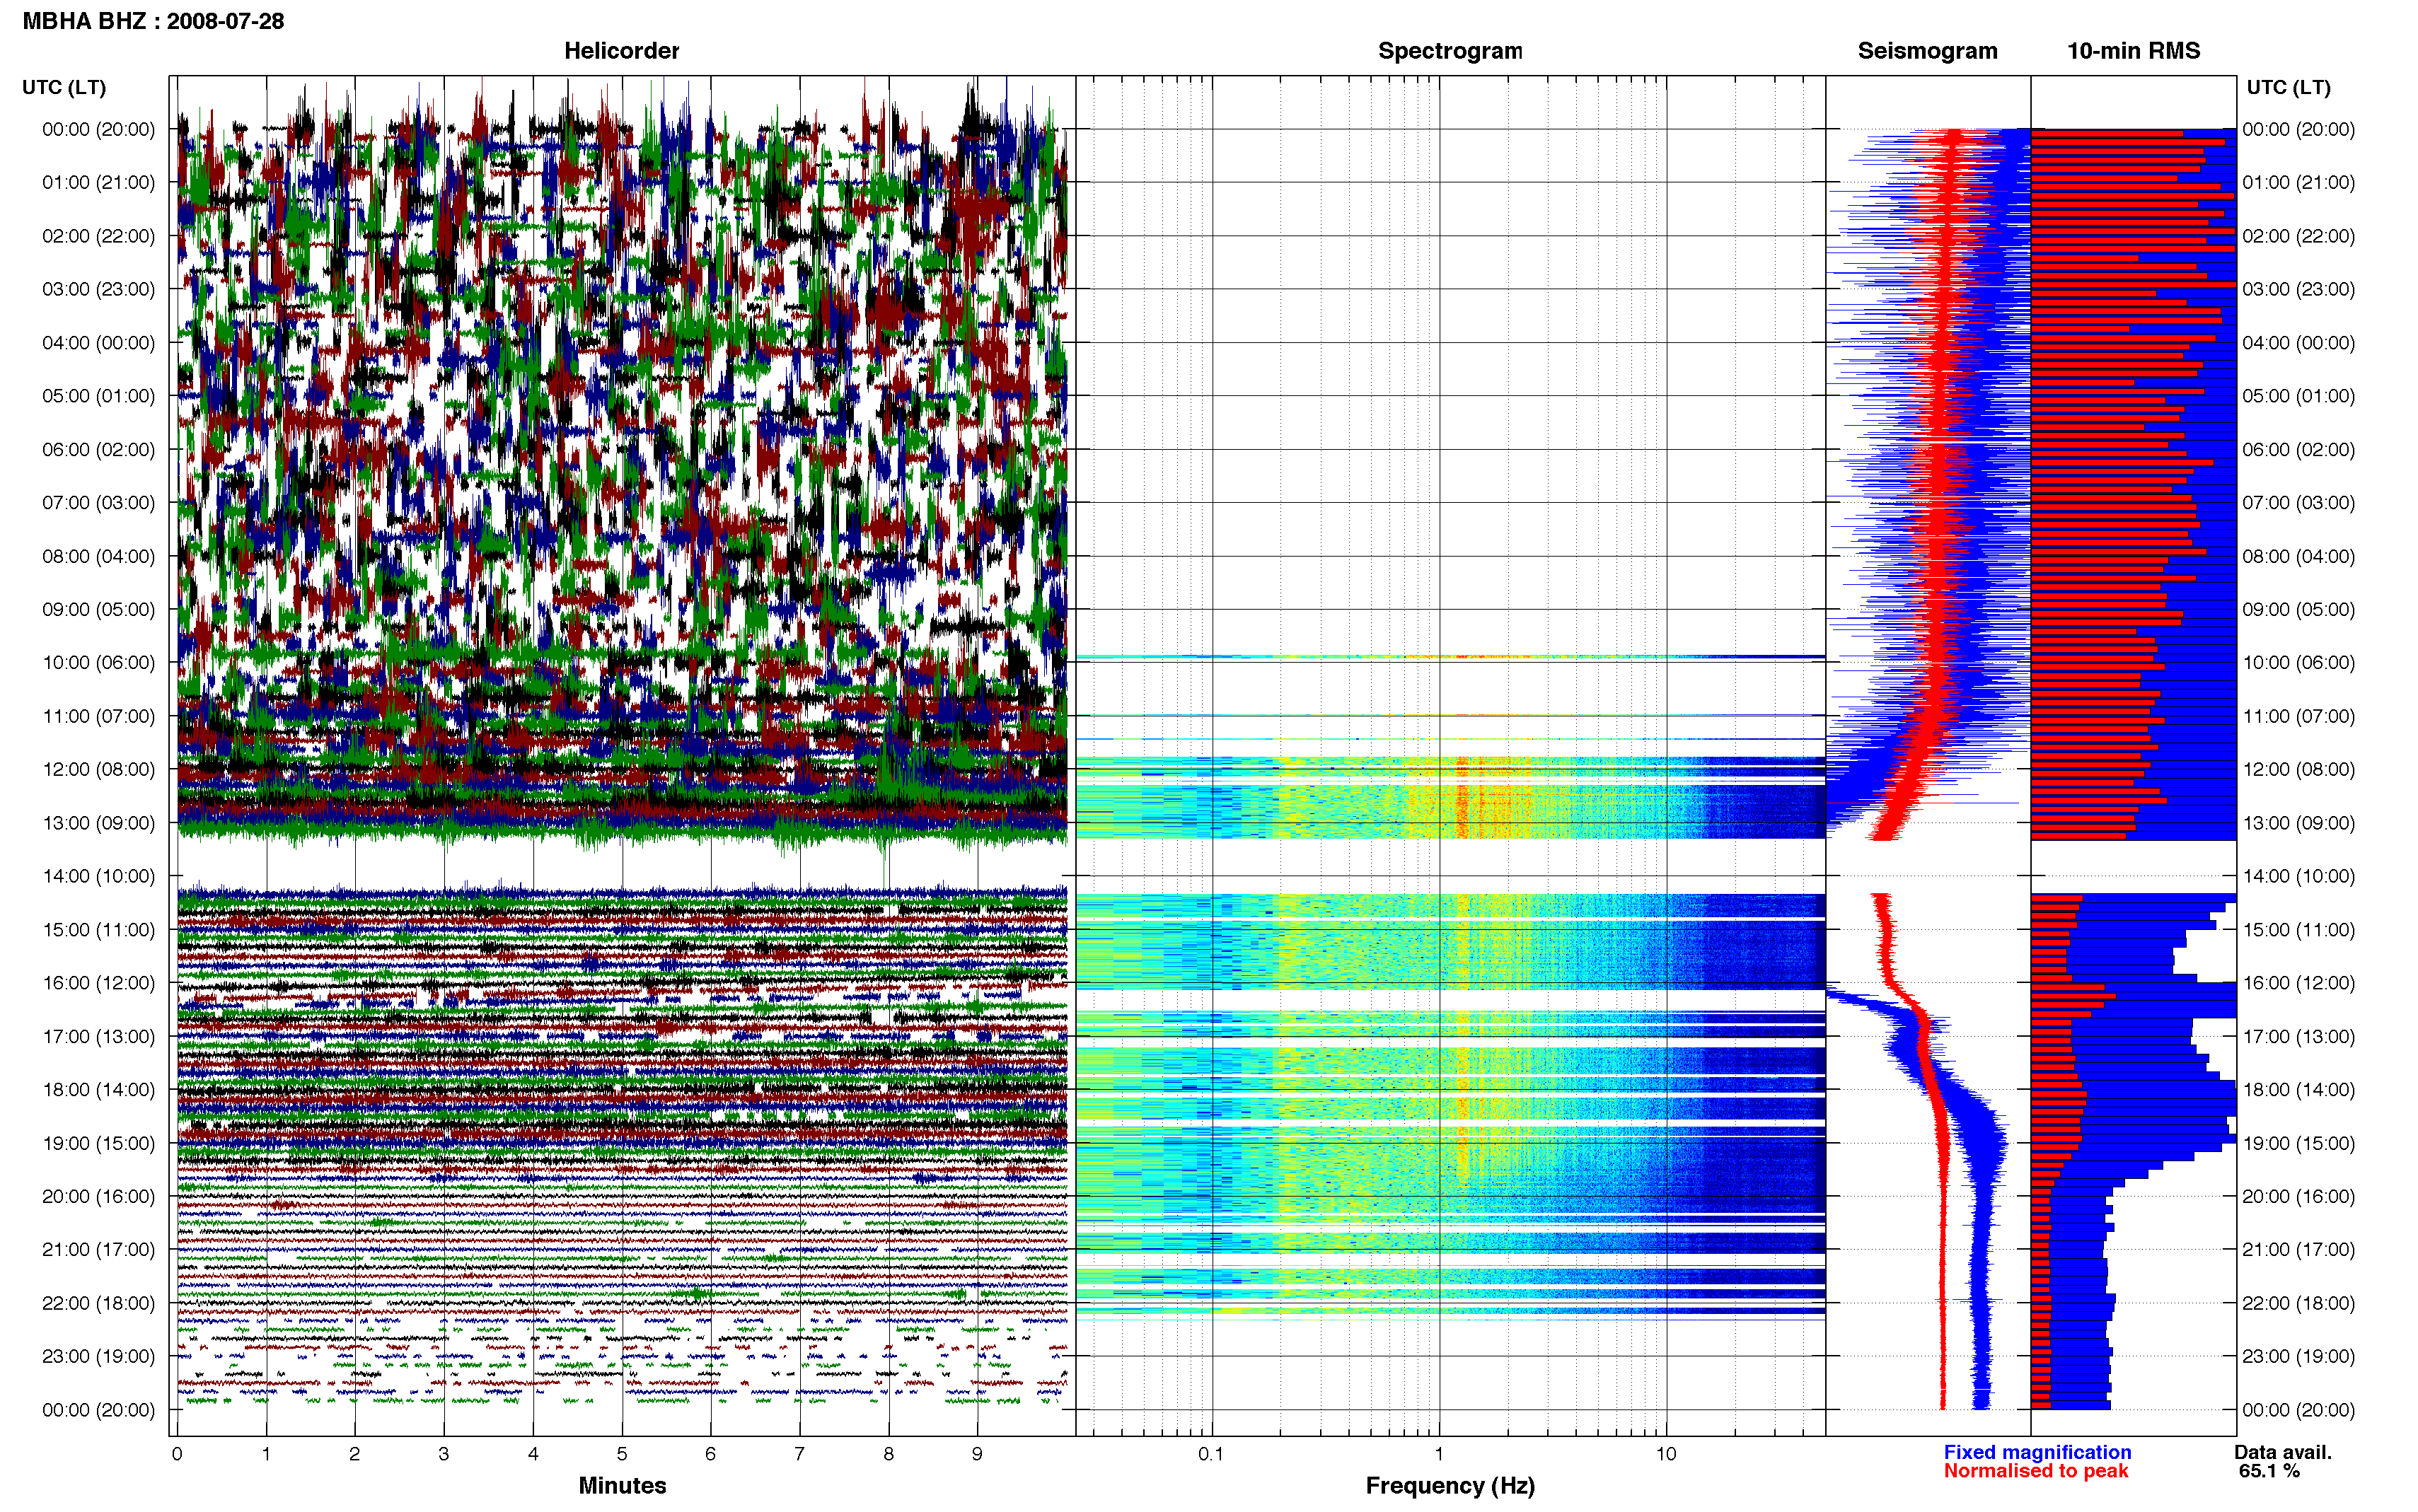The height and width of the screenshot is (1512, 2418).
Task: Click '16:00 (12:00)' on the Helicorder time axis
Action: point(99,983)
